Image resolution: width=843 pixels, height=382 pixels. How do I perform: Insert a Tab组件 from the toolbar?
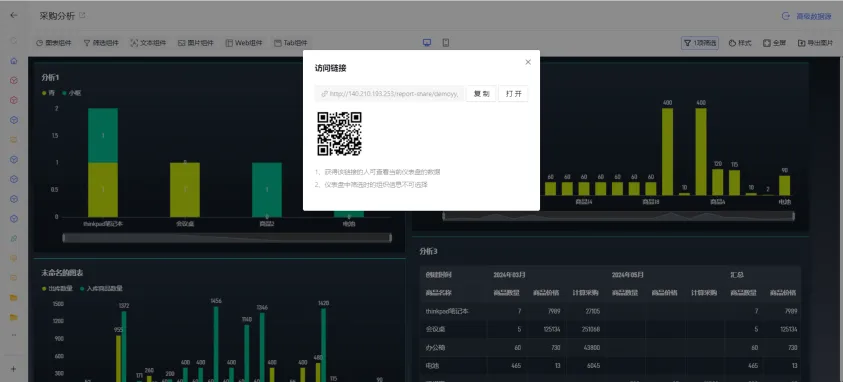(290, 43)
